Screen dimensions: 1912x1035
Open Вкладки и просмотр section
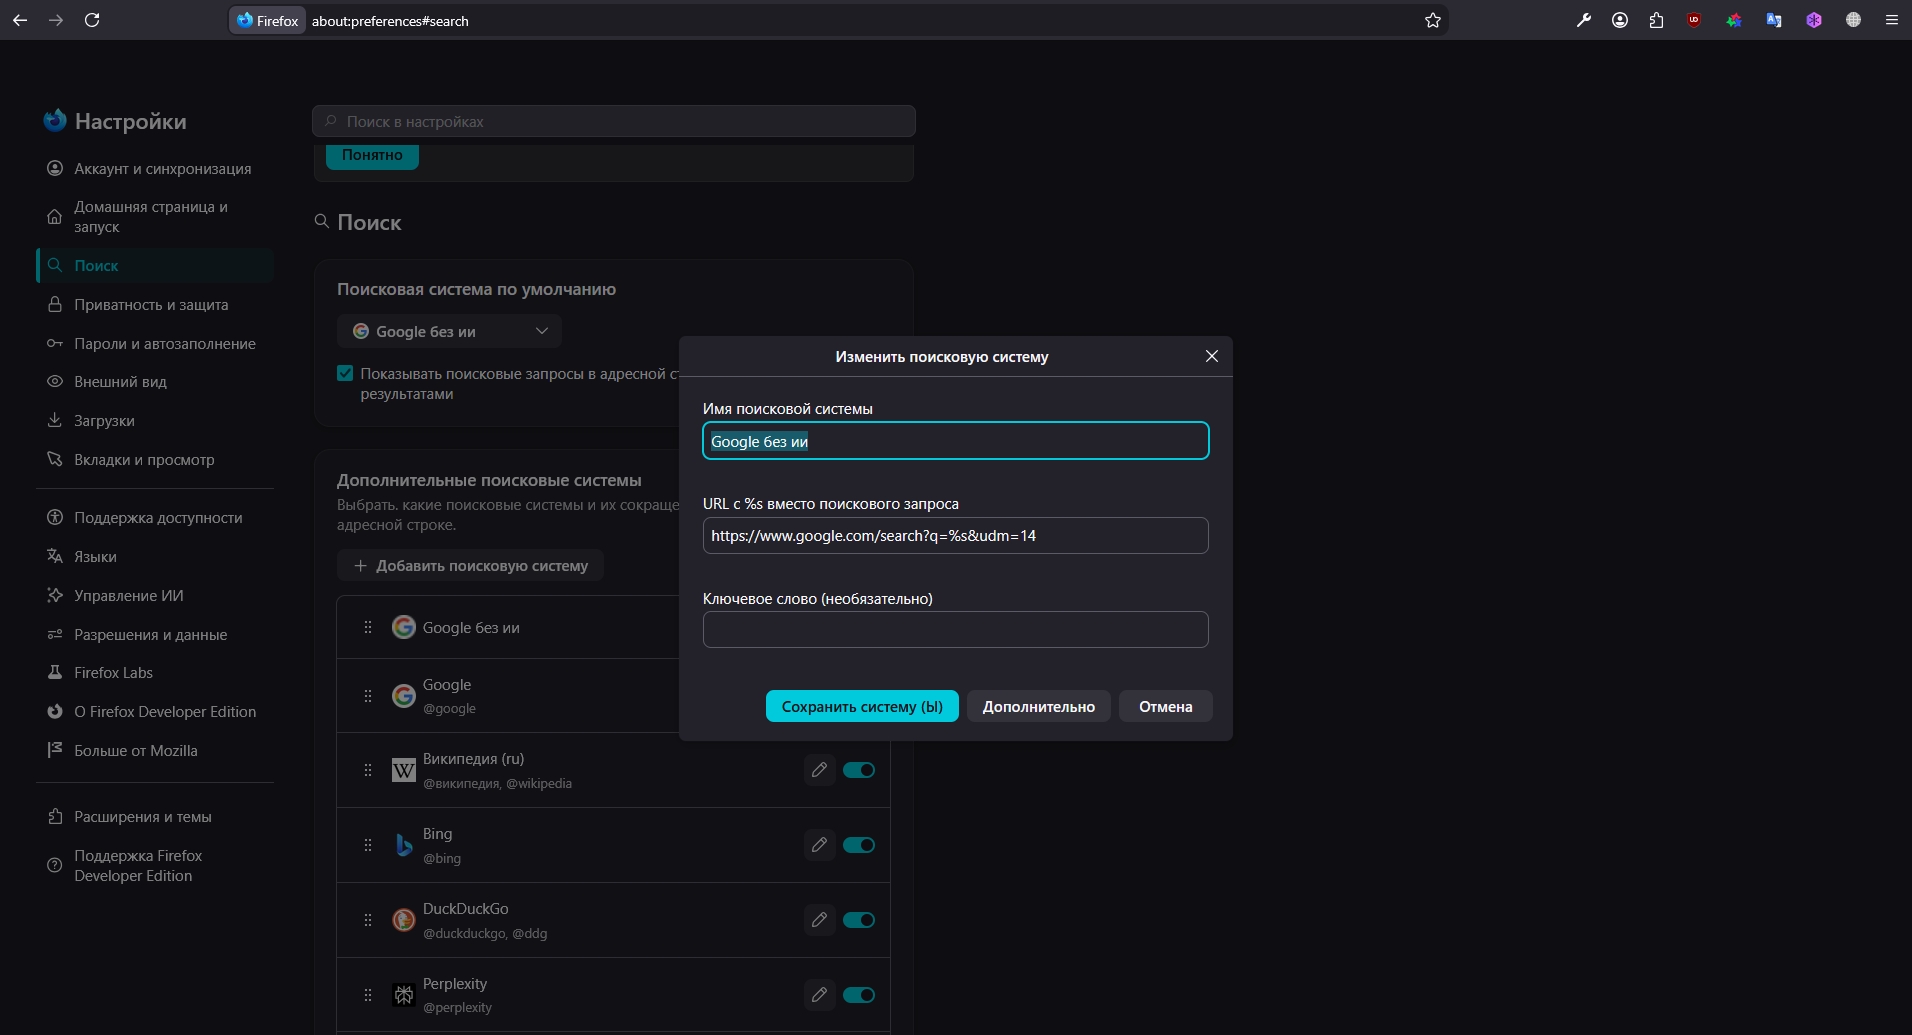pyautogui.click(x=155, y=459)
